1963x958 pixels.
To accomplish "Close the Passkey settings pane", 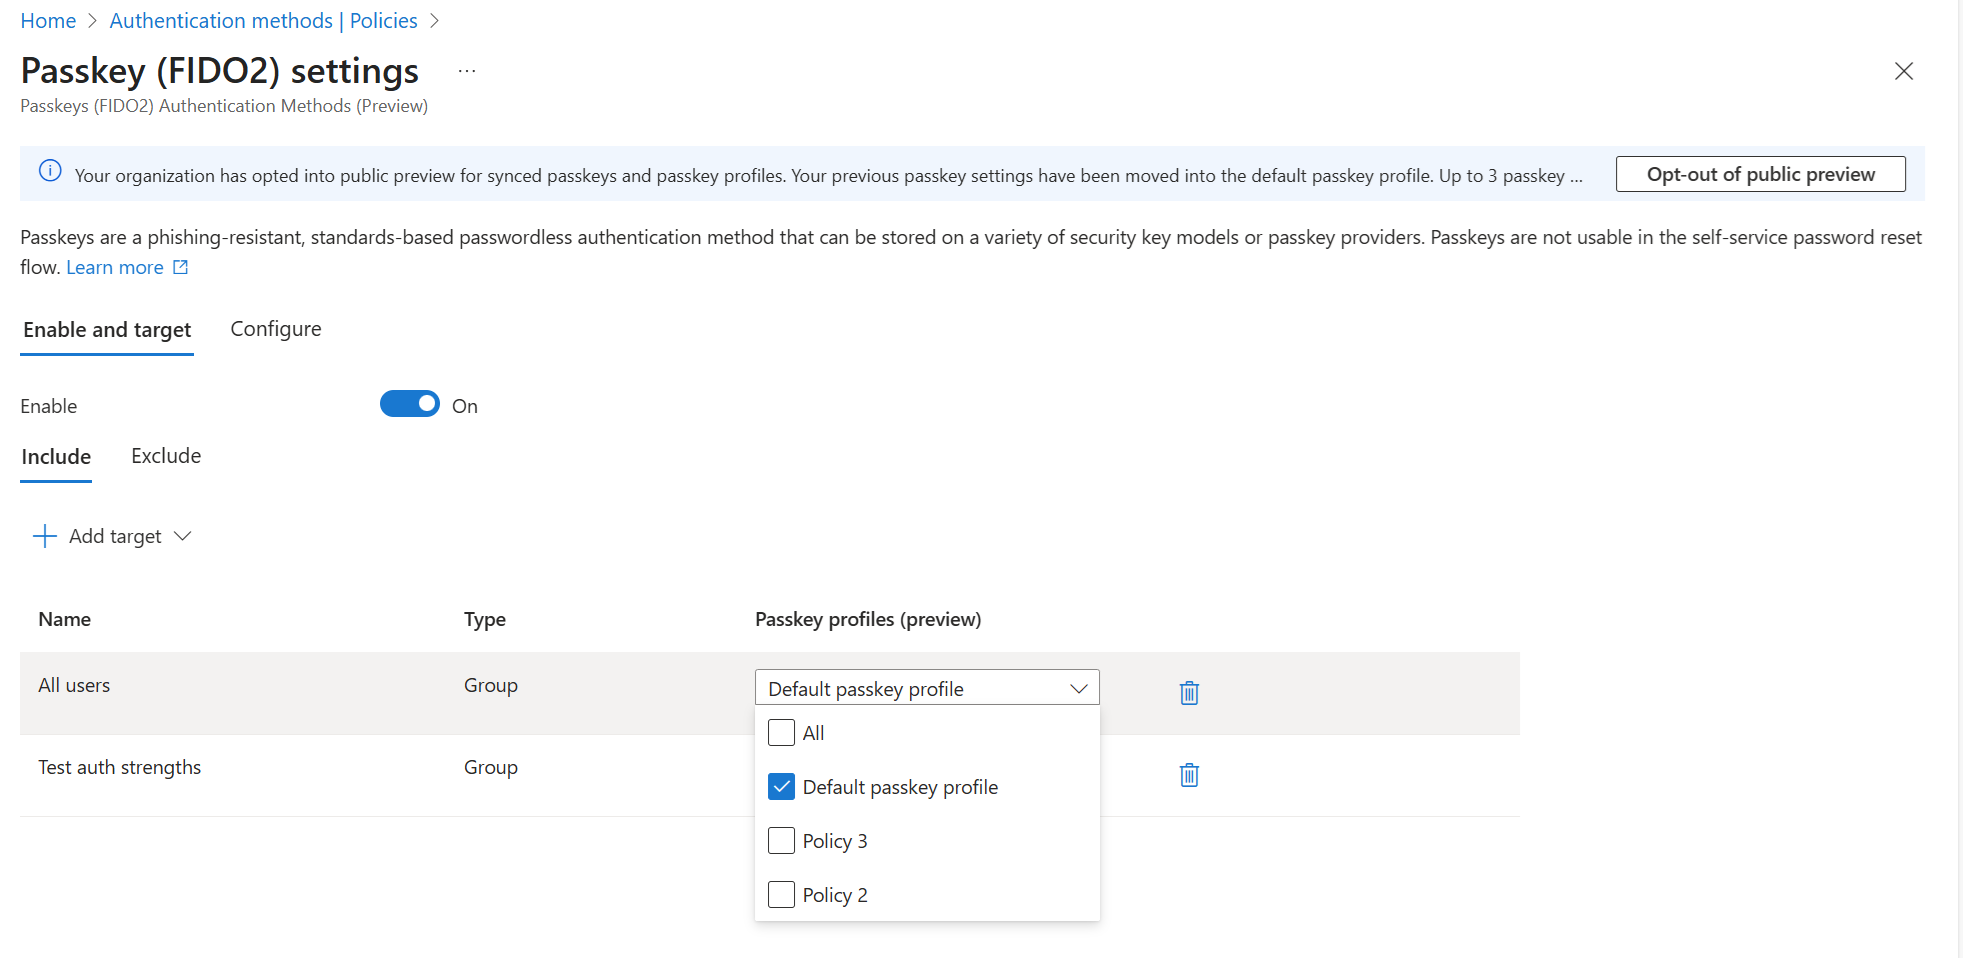I will [x=1903, y=71].
